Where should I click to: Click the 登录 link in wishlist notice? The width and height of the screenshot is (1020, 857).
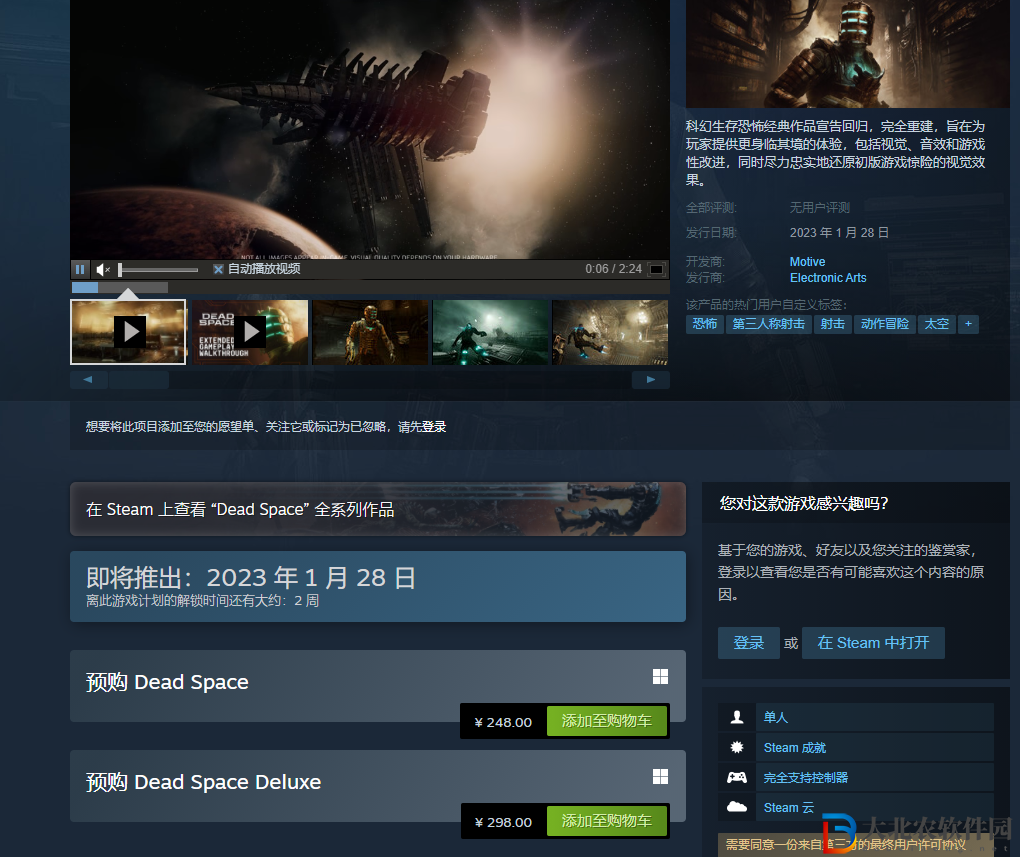[x=434, y=427]
